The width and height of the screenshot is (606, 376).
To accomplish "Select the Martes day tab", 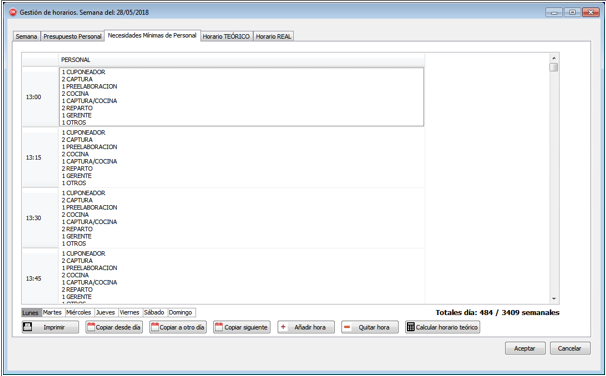I will [x=52, y=312].
